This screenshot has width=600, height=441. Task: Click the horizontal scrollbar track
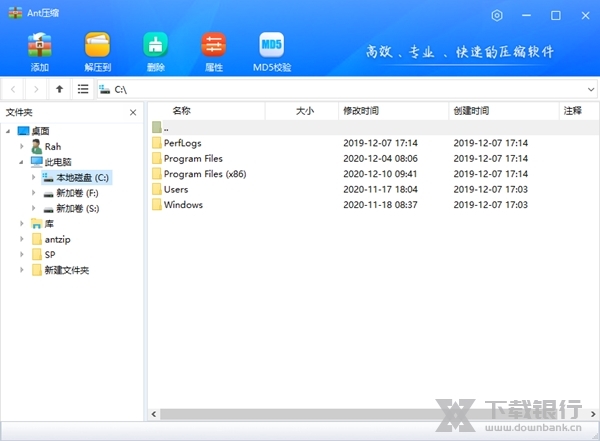pyautogui.click(x=373, y=414)
